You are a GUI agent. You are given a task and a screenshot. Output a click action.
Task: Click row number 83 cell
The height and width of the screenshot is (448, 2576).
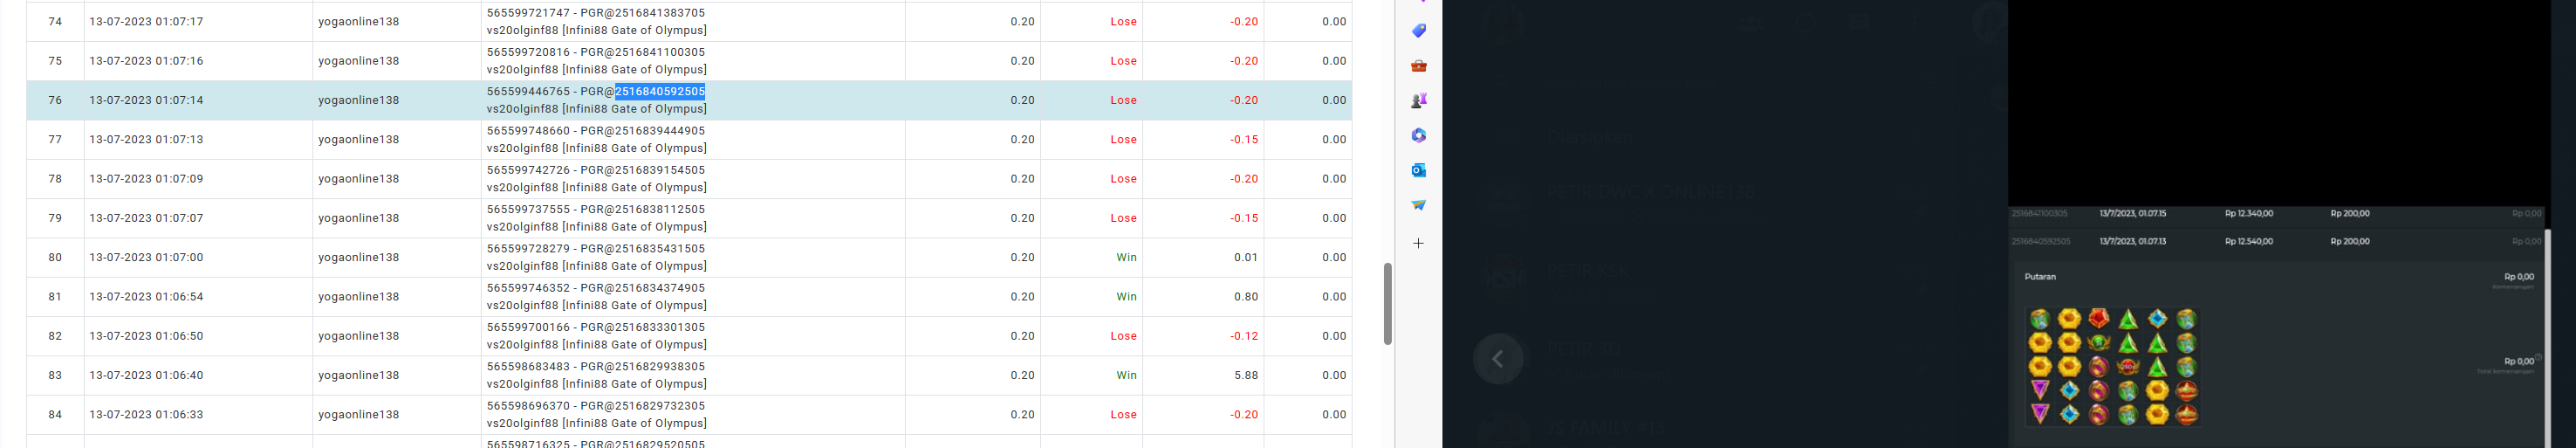click(55, 375)
